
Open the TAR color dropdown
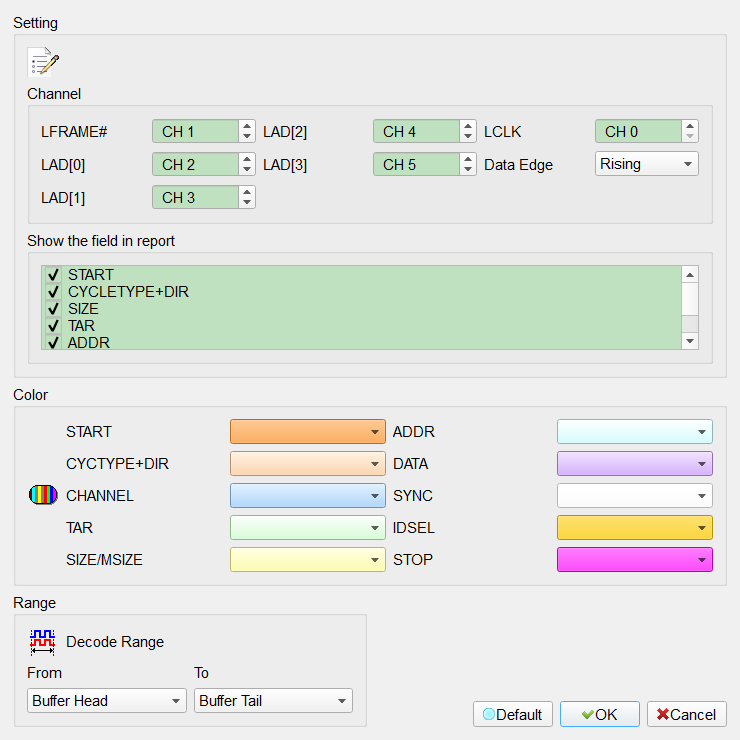308,528
